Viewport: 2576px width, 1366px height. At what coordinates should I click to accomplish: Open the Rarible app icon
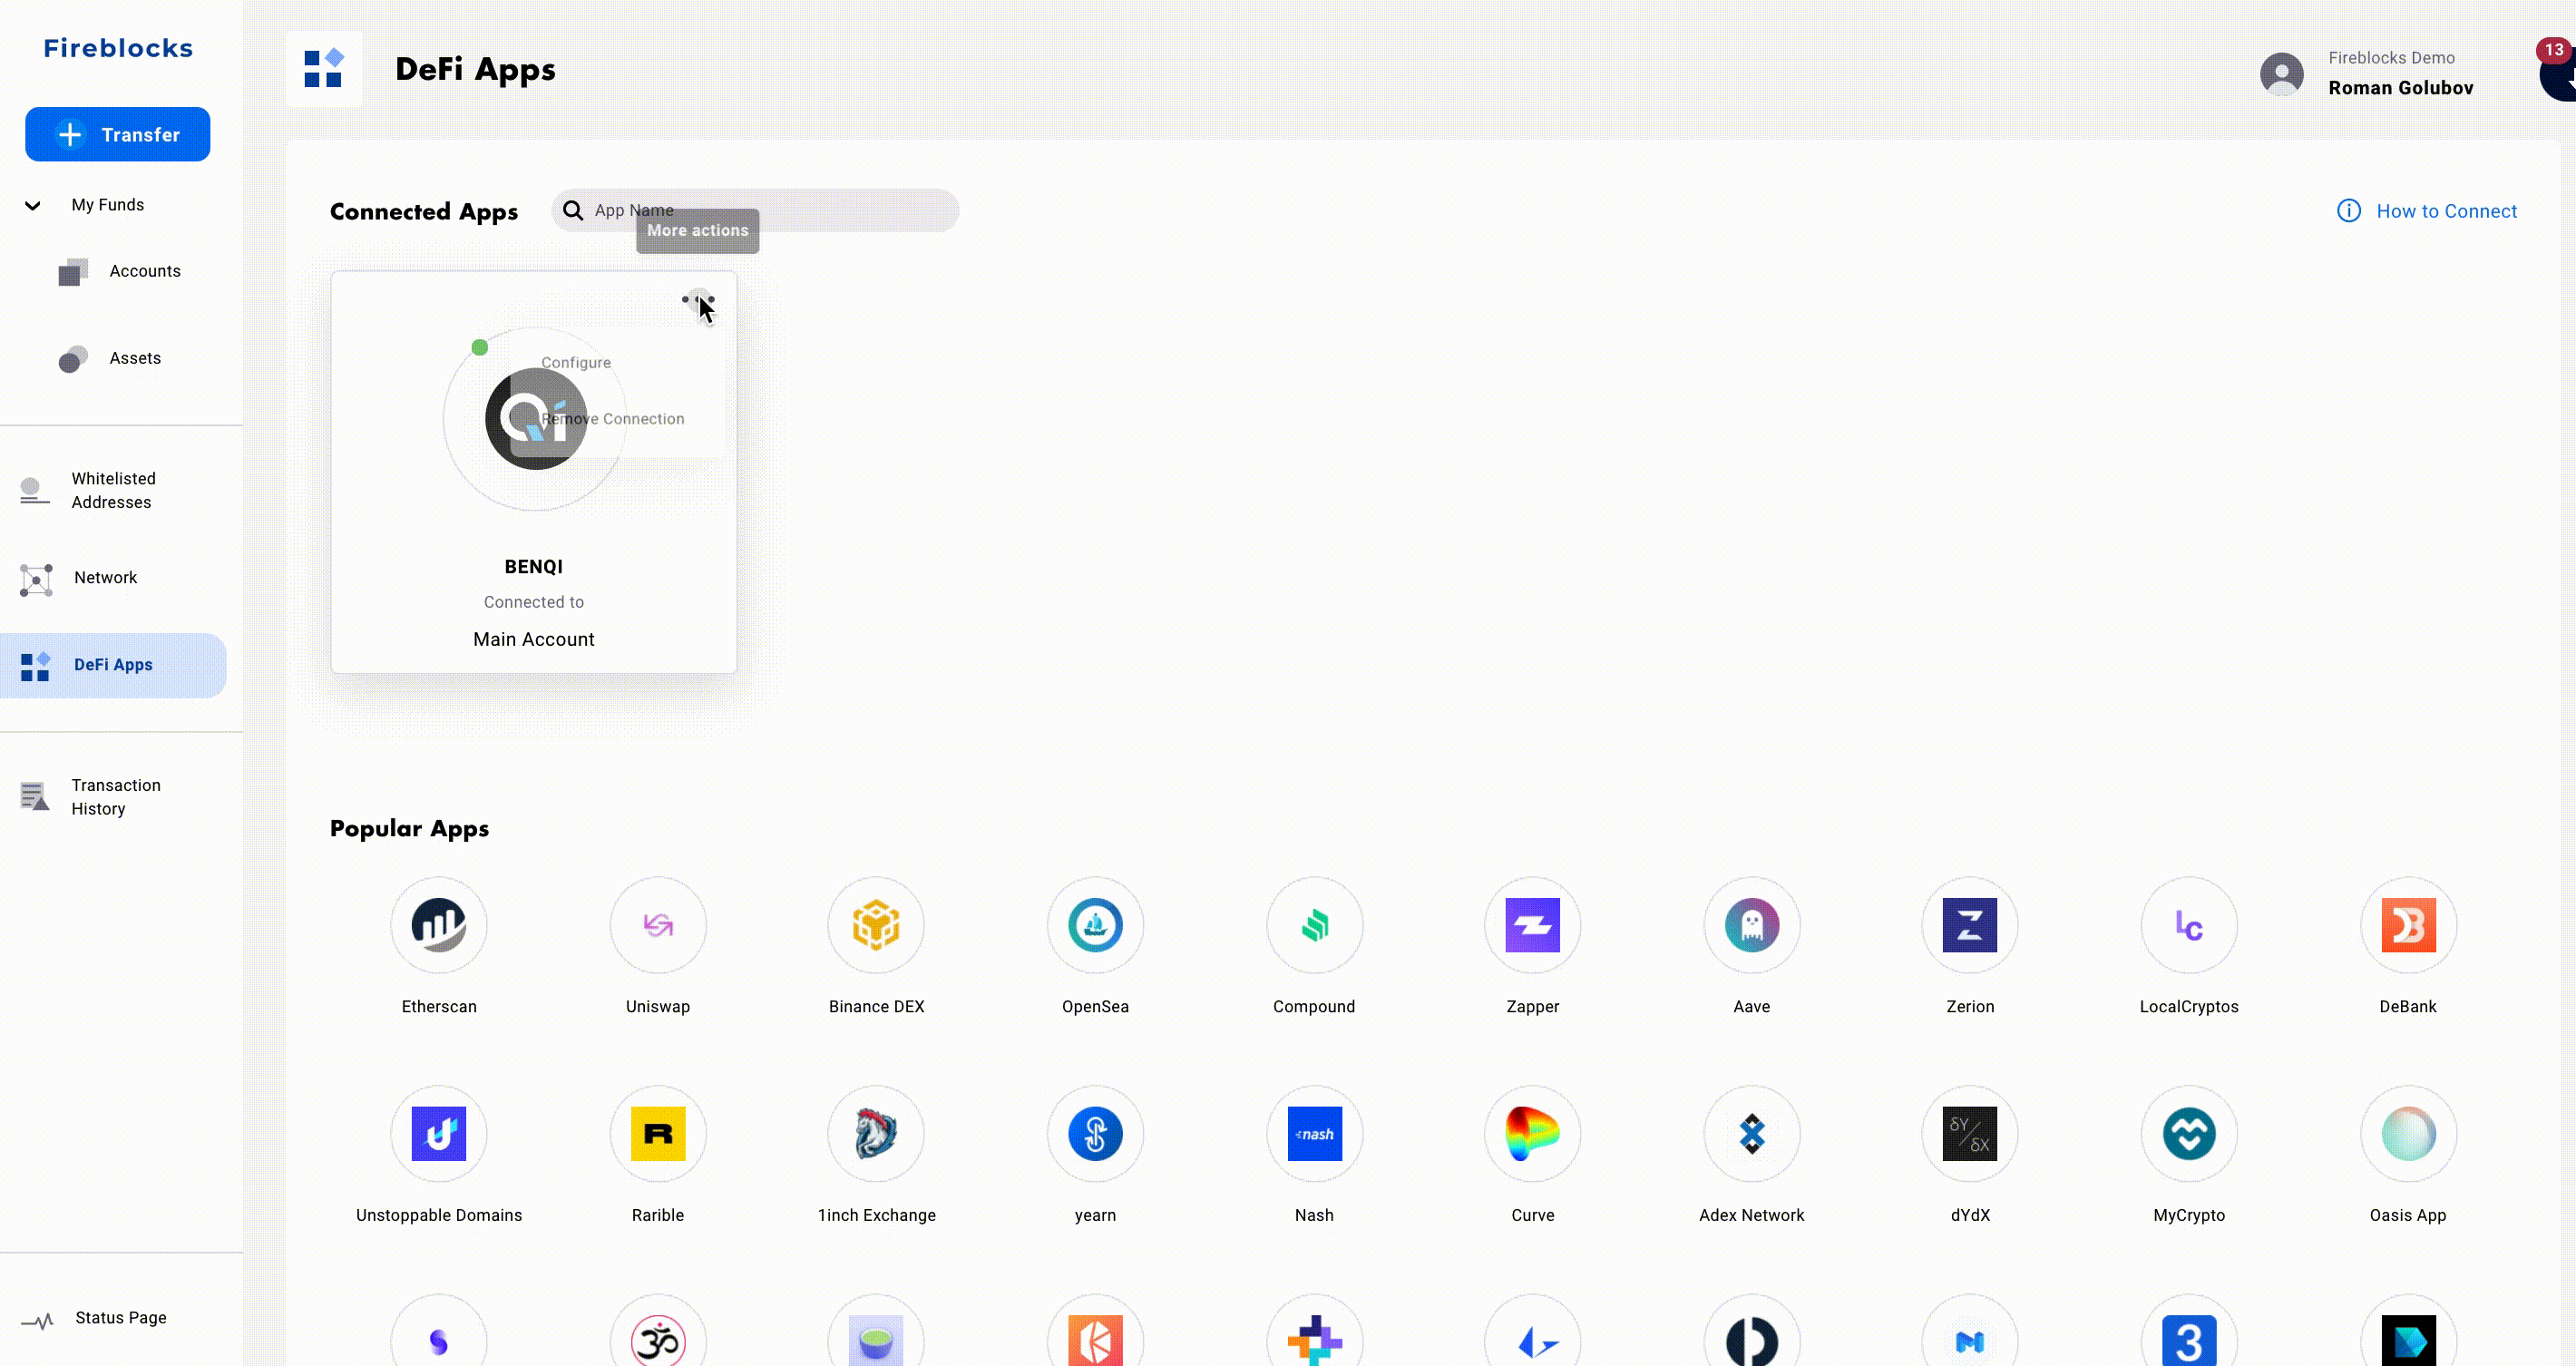pyautogui.click(x=658, y=1134)
